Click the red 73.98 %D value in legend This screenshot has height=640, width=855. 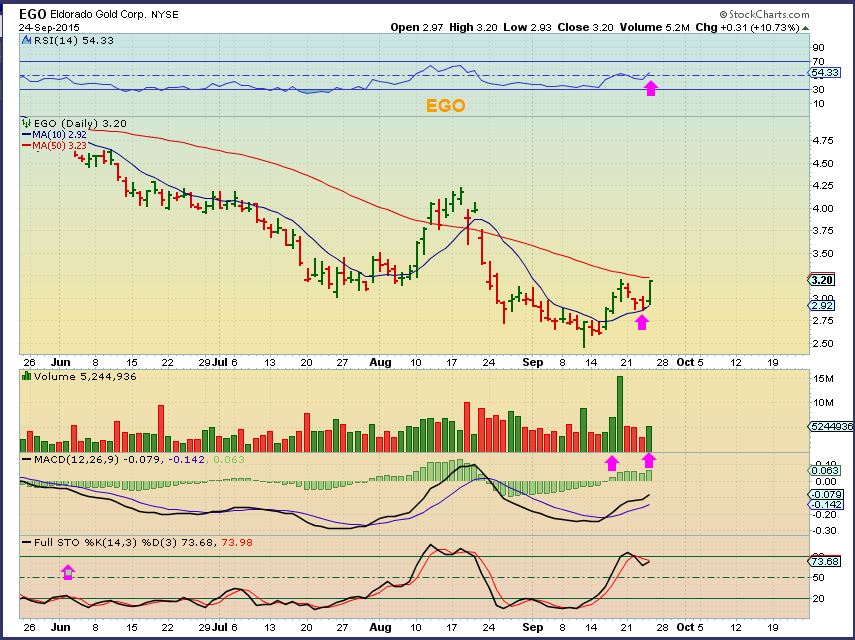236,542
